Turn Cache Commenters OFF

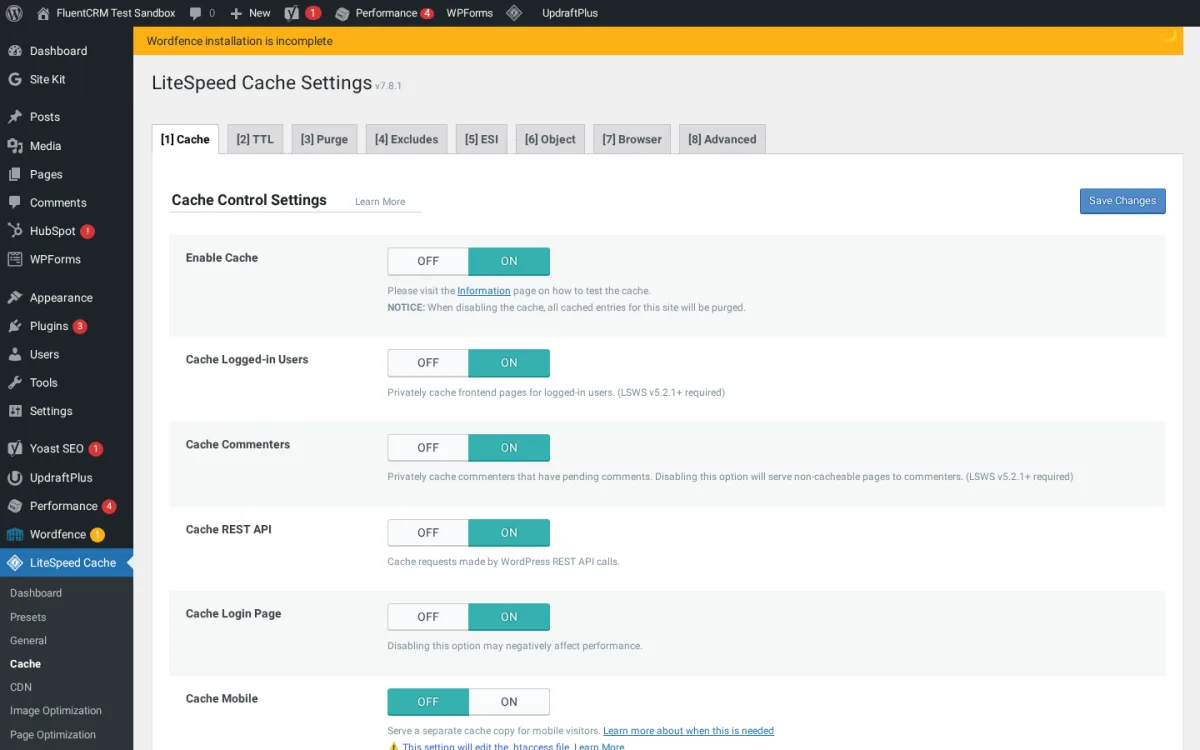428,448
